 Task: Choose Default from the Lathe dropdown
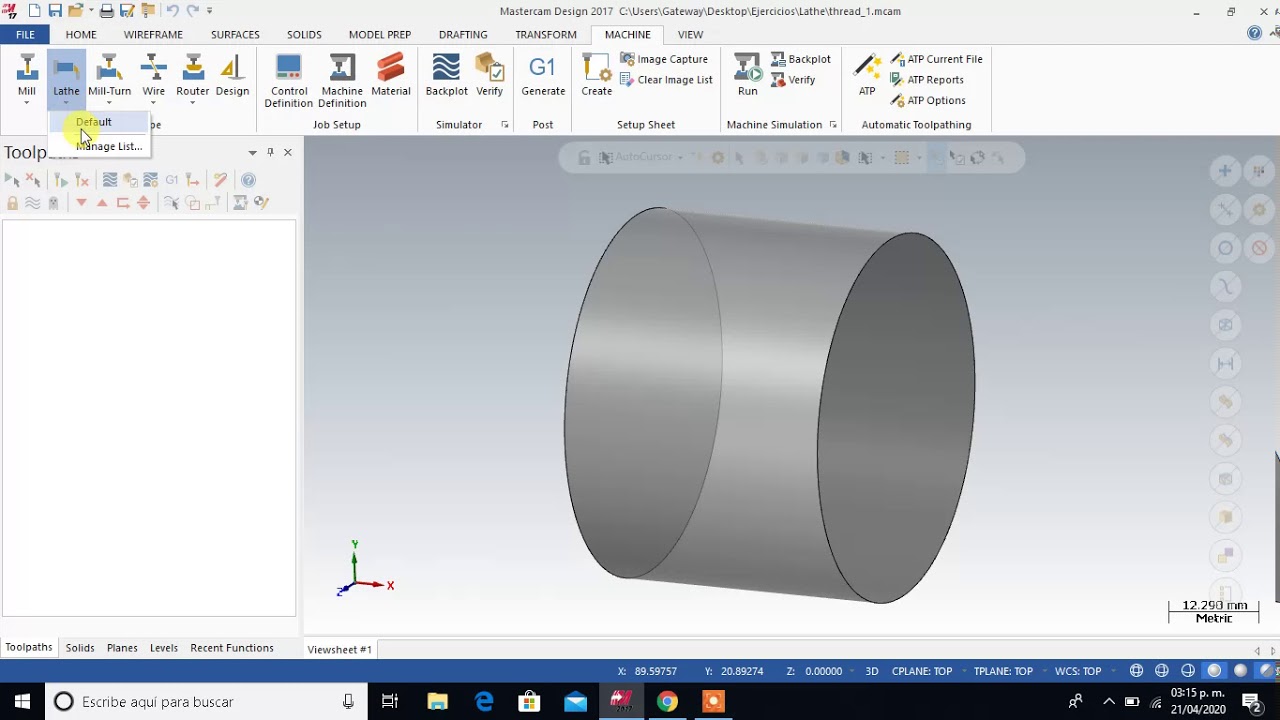click(x=94, y=122)
